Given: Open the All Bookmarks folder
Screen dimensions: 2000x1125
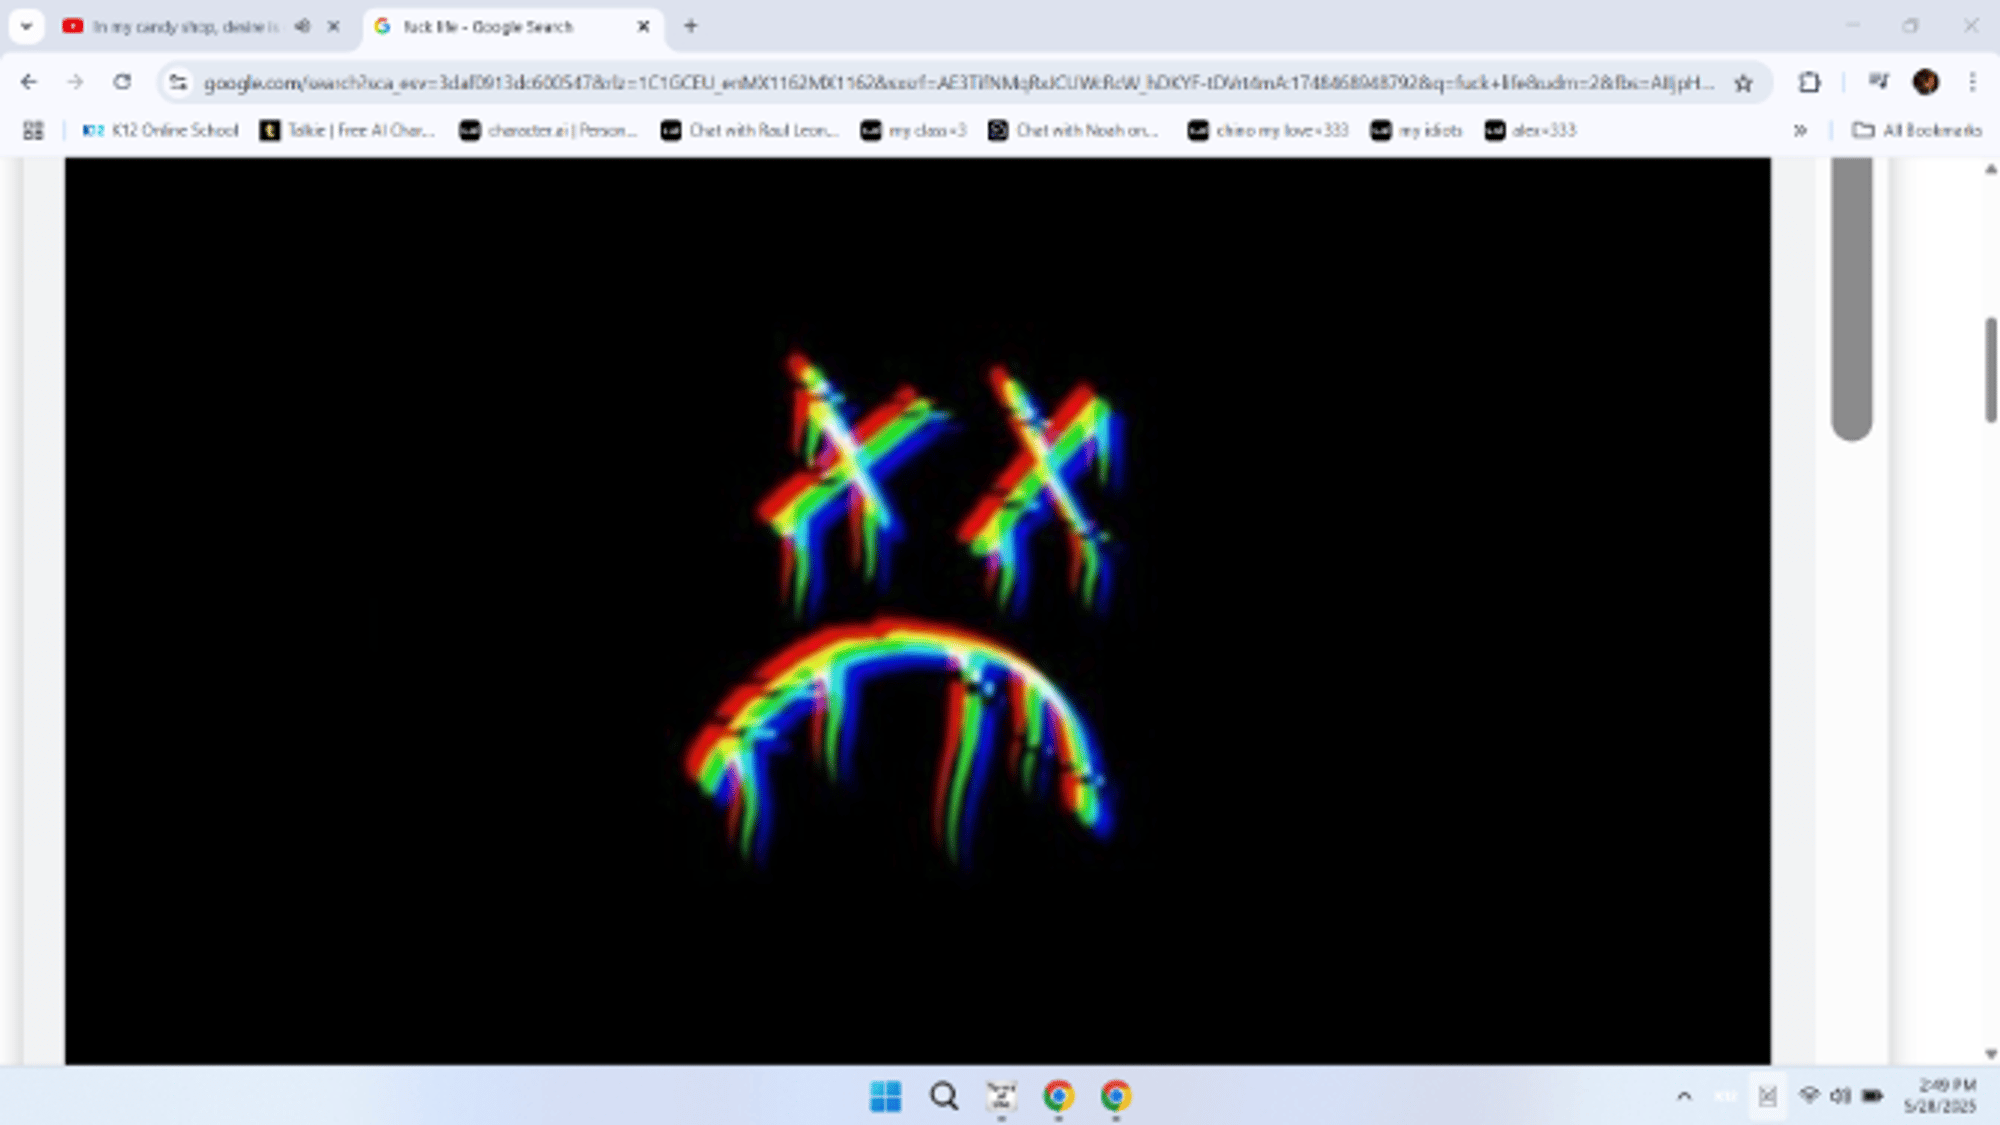Looking at the screenshot, I should [x=1917, y=130].
